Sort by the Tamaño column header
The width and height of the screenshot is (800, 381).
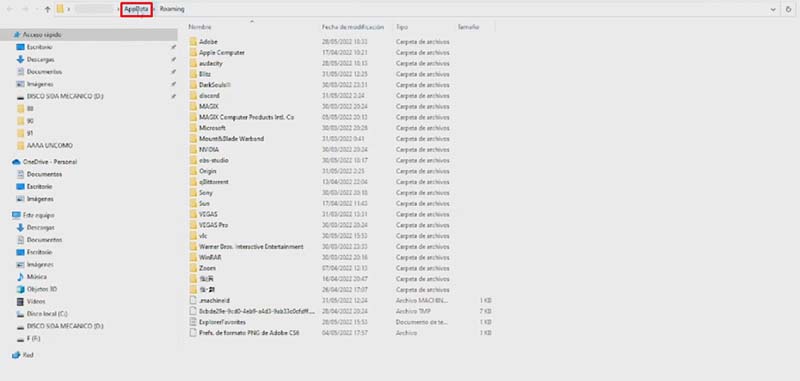pos(468,27)
